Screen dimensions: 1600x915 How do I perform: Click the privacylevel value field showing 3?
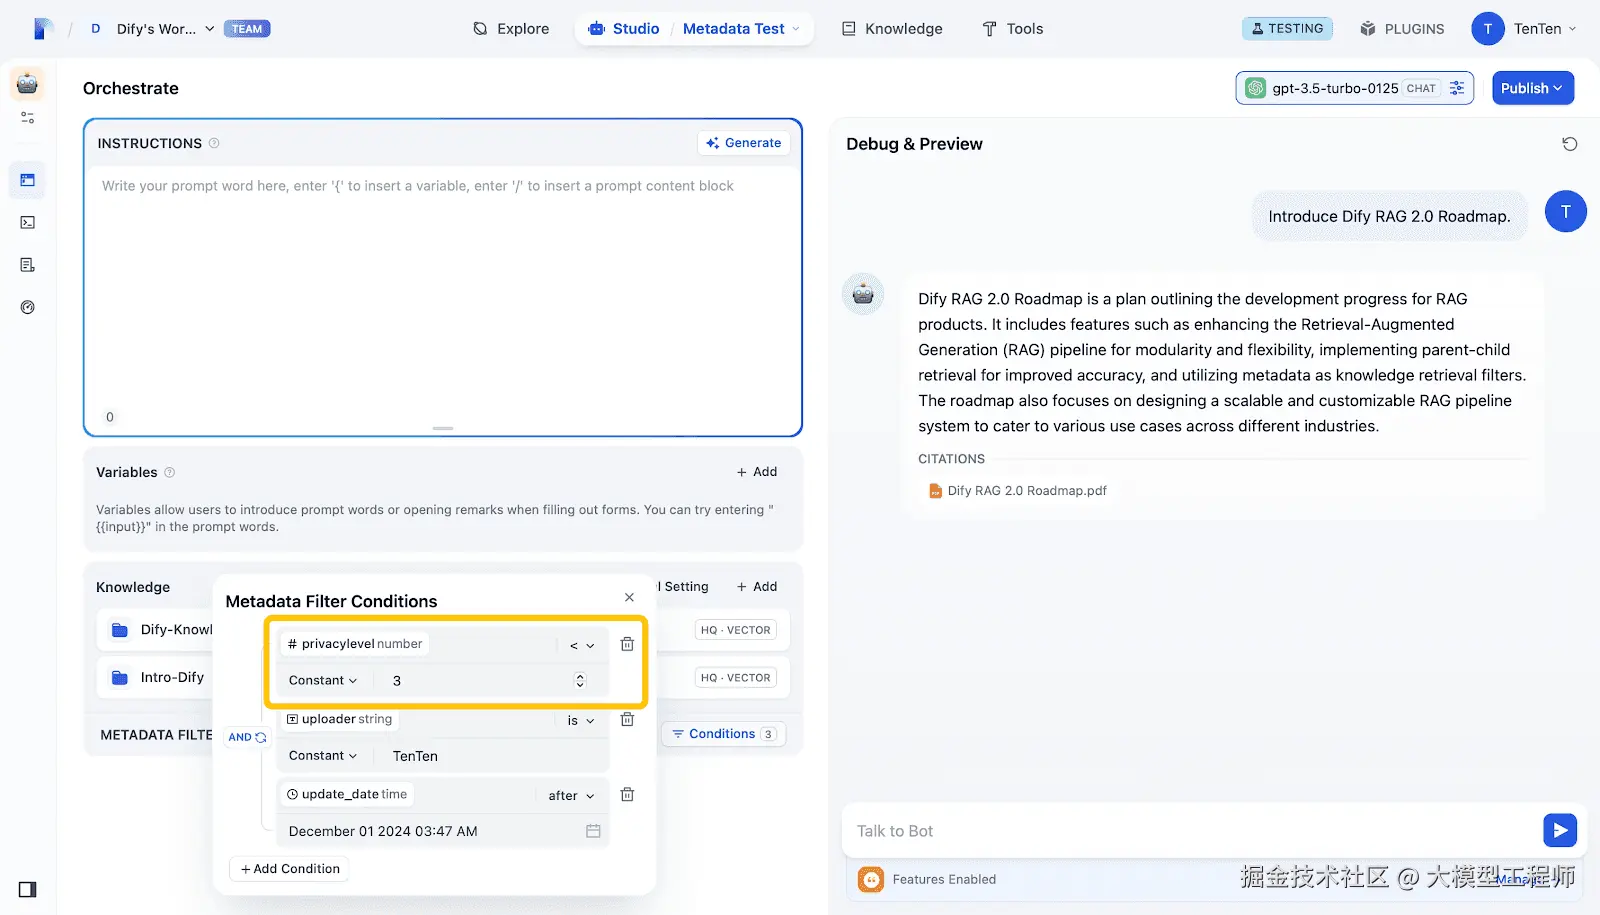[481, 681]
